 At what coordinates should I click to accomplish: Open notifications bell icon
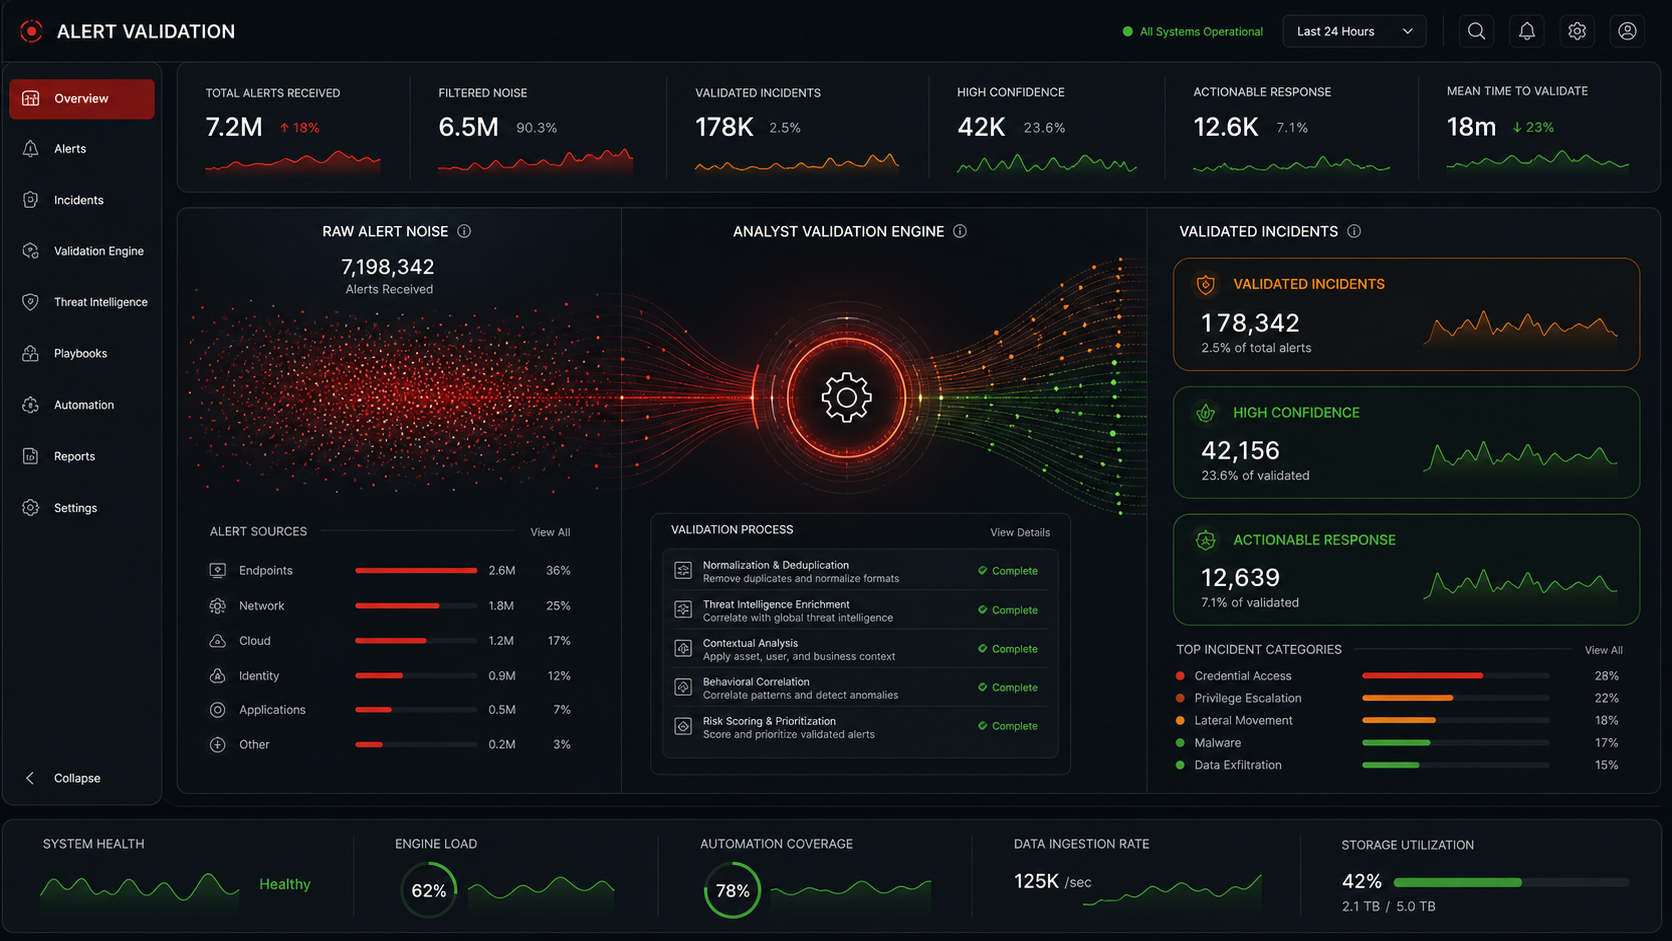1526,31
